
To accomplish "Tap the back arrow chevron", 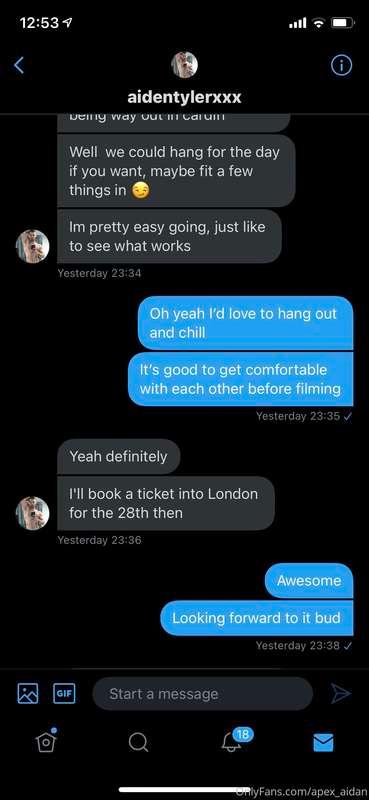I will coord(19,65).
